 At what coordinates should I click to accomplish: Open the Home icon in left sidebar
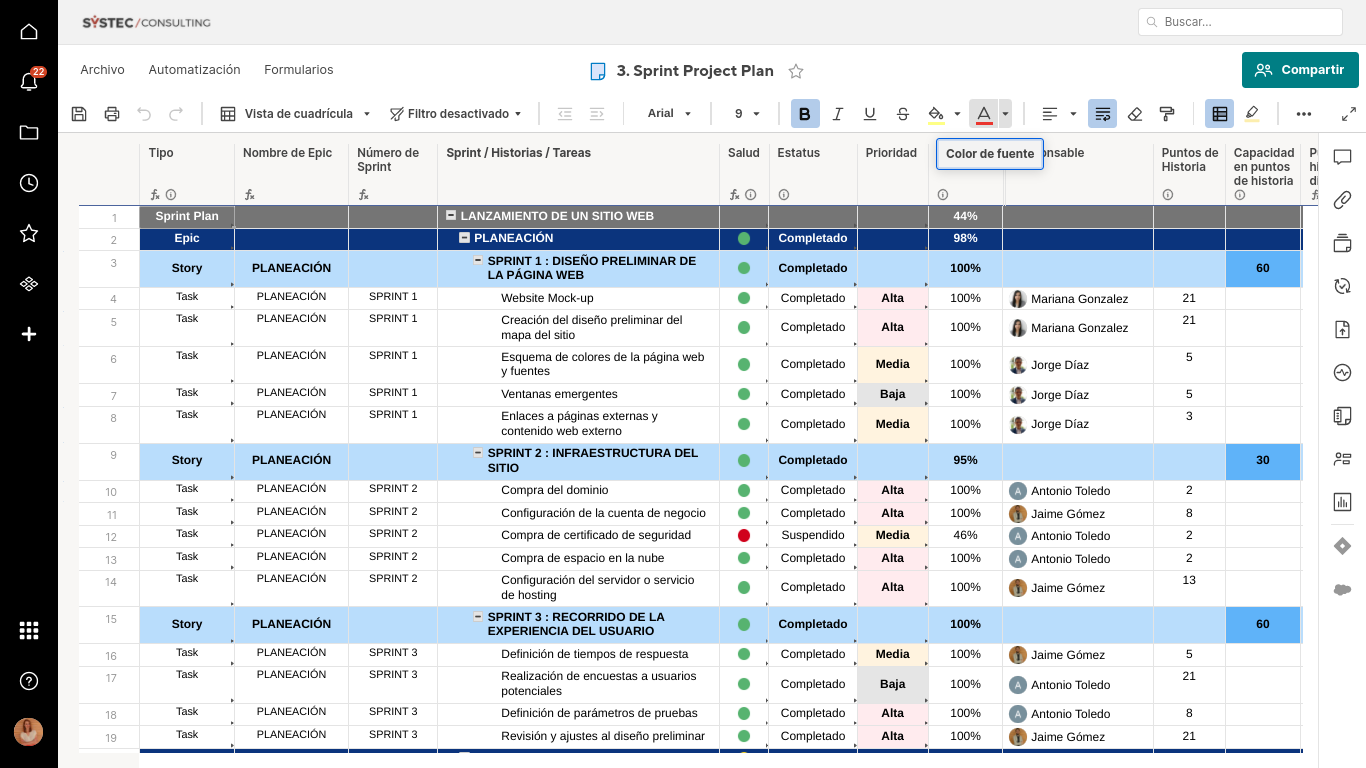tap(29, 32)
